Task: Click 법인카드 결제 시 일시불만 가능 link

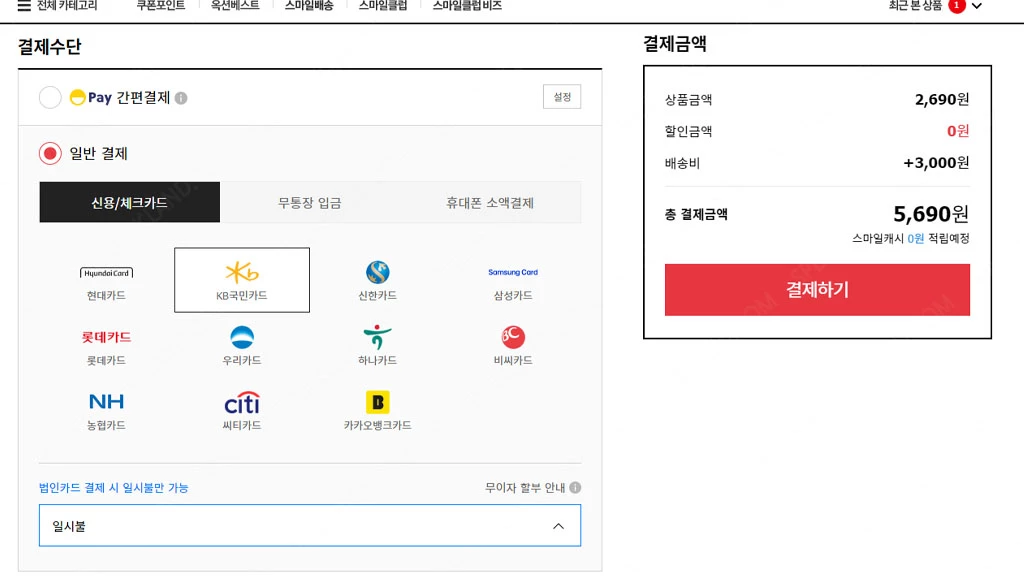Action: [114, 488]
